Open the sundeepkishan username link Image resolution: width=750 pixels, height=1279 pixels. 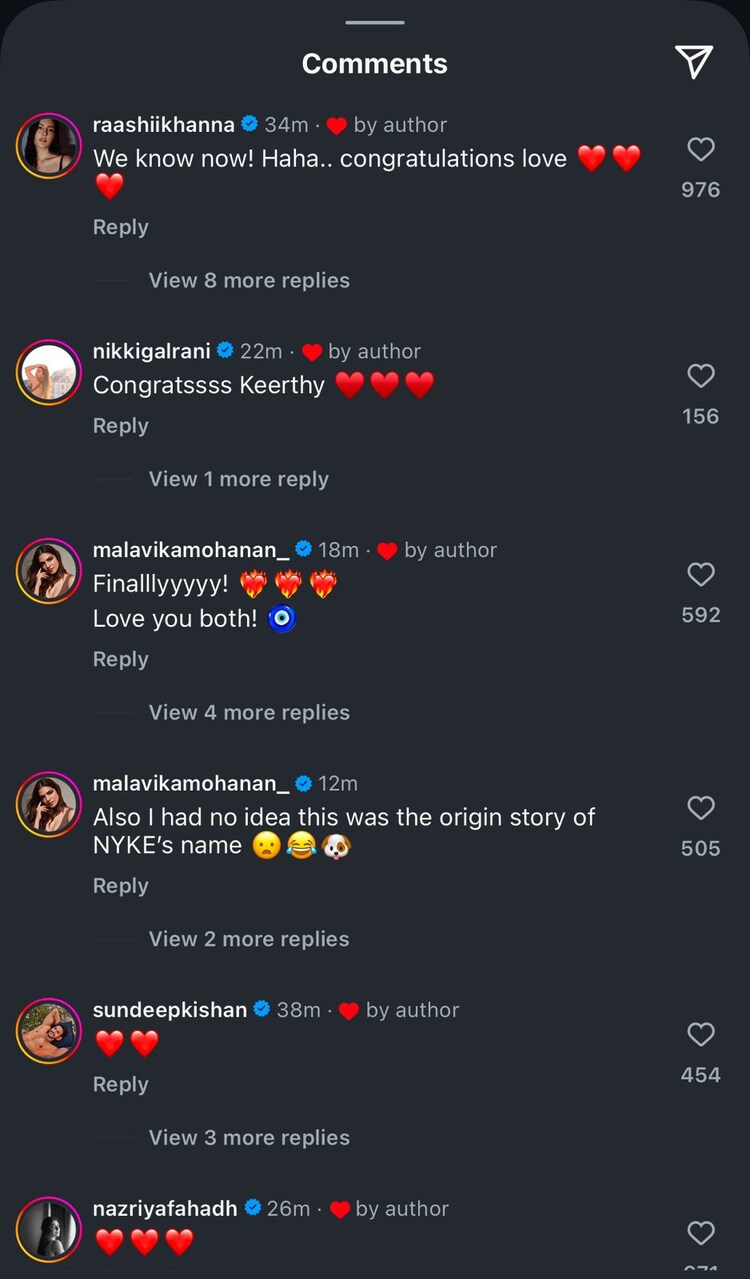pyautogui.click(x=169, y=1010)
